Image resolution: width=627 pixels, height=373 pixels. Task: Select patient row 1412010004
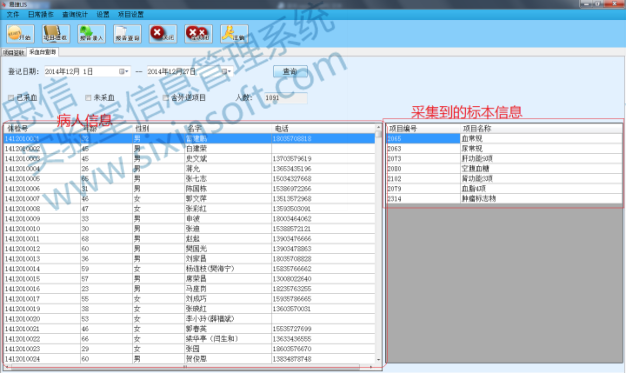pyautogui.click(x=189, y=169)
